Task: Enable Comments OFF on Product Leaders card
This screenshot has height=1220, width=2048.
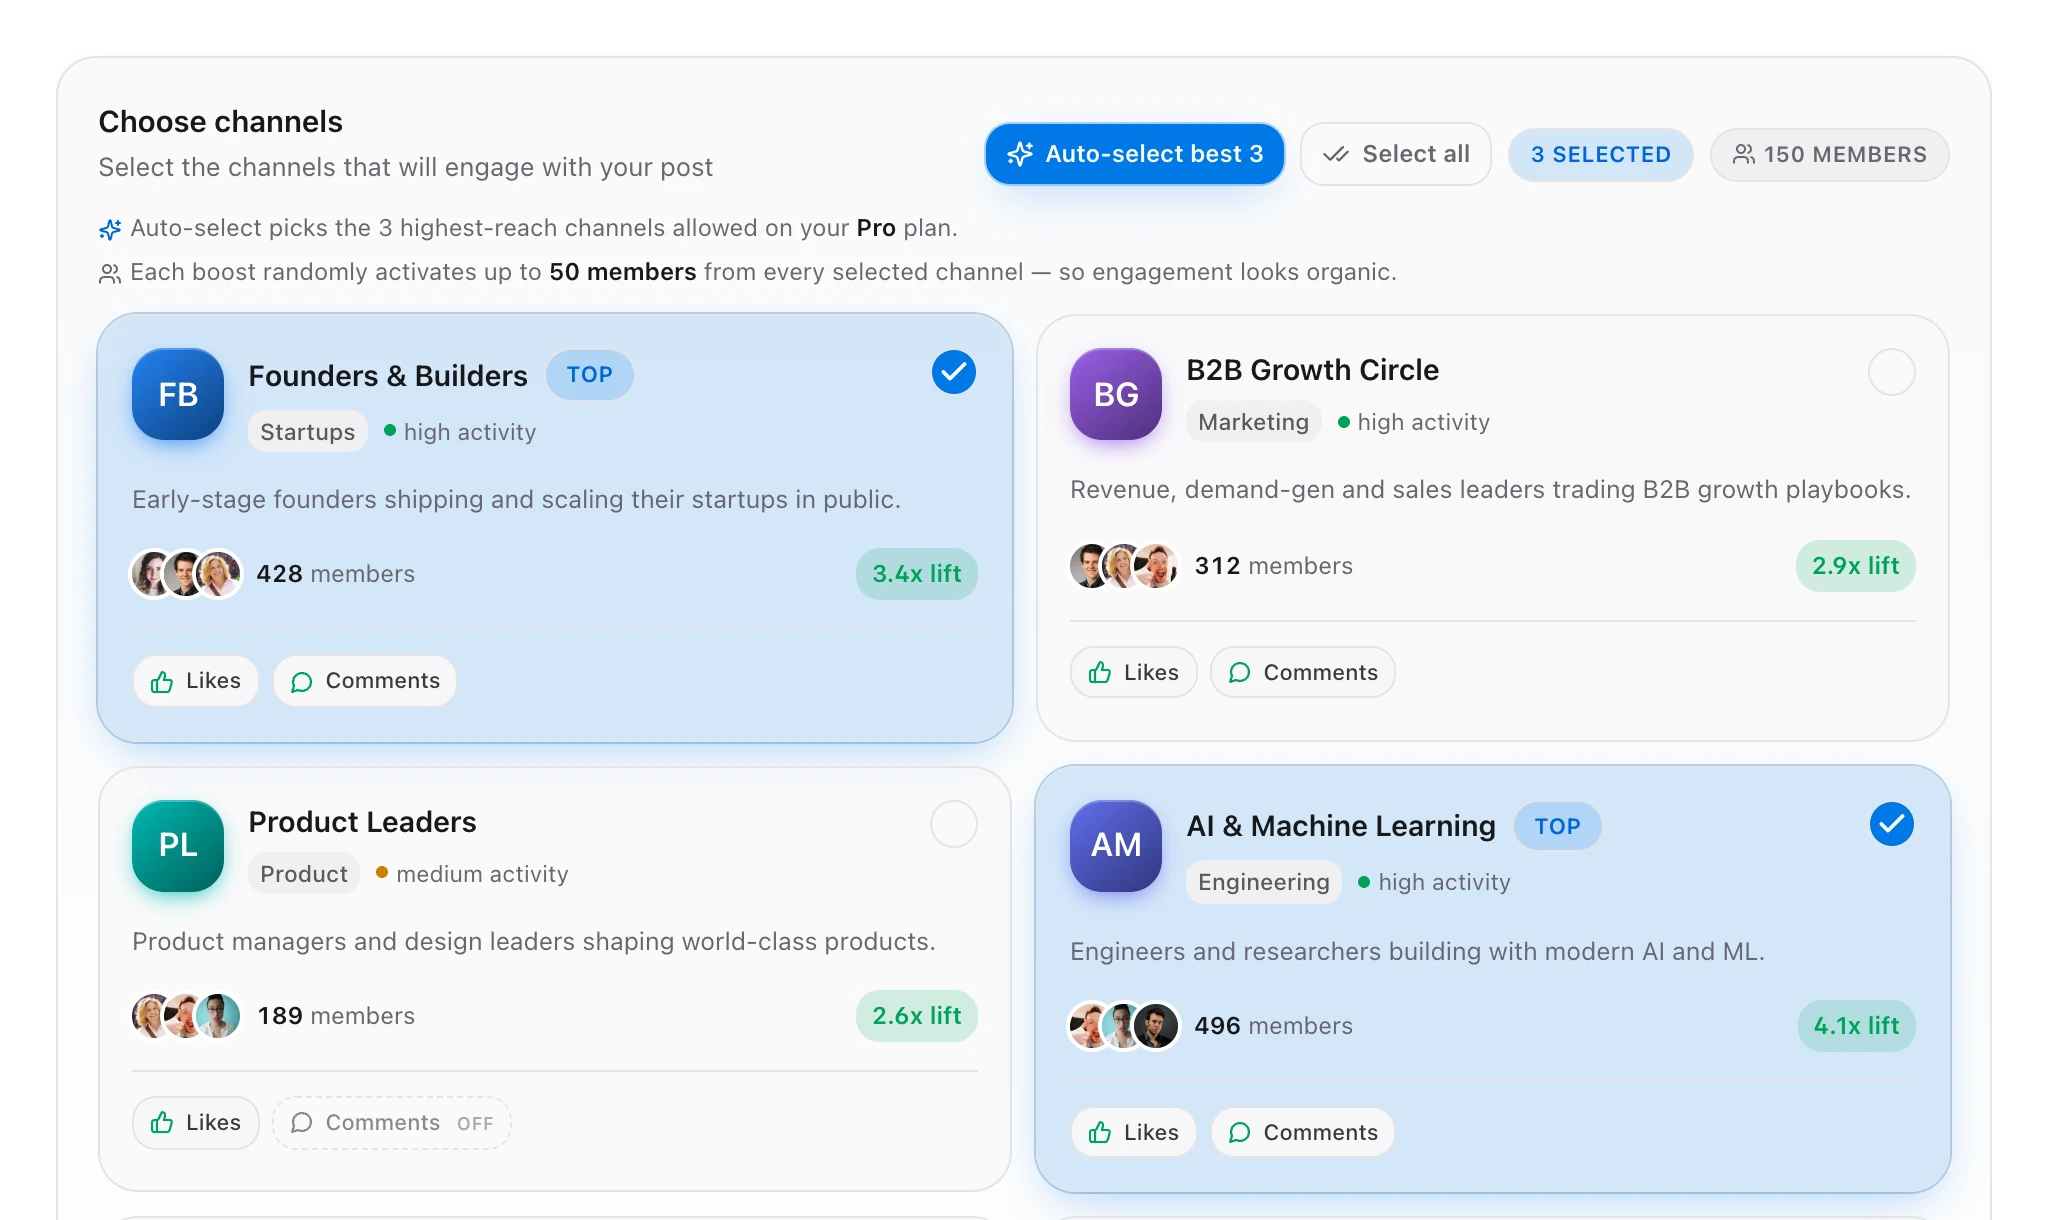Action: coord(392,1123)
